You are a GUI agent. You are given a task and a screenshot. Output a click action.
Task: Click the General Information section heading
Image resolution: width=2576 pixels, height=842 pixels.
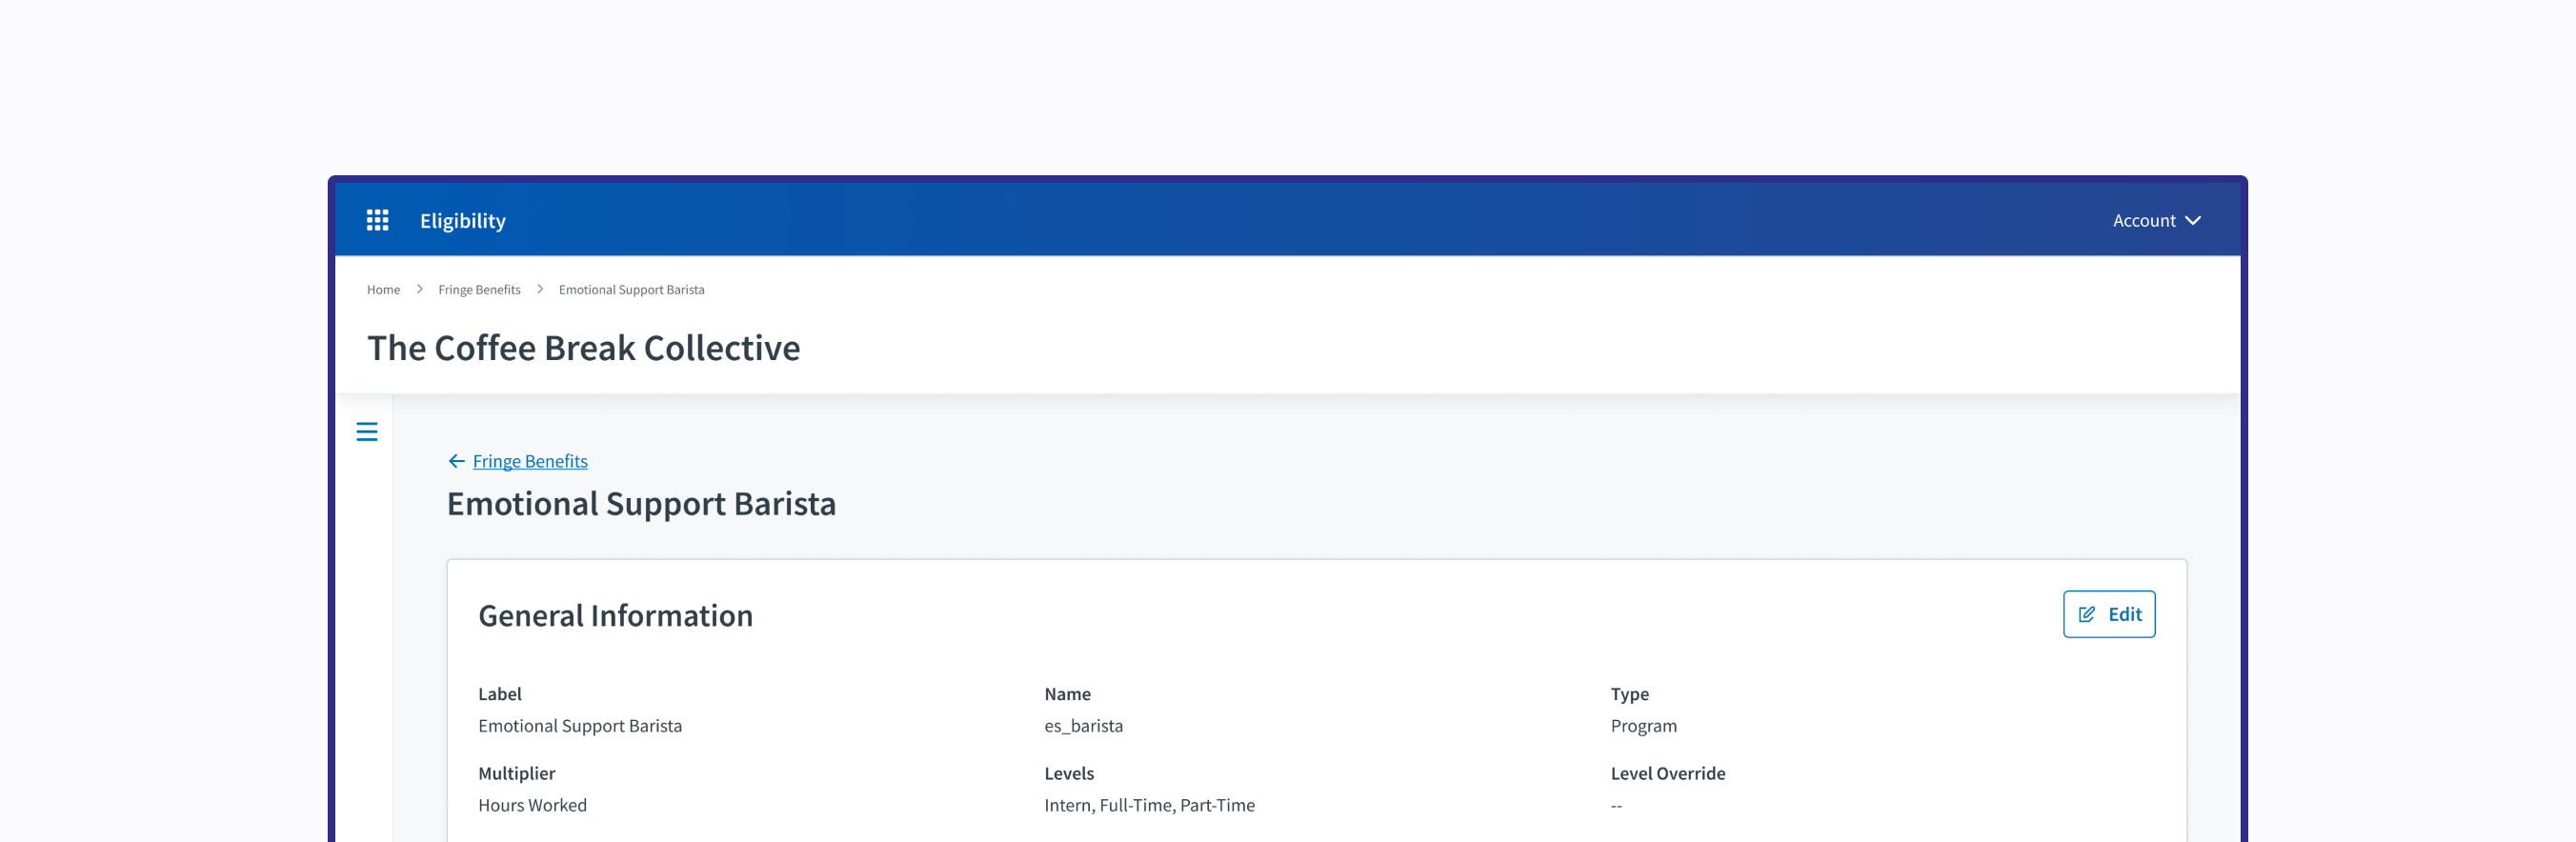coord(615,616)
